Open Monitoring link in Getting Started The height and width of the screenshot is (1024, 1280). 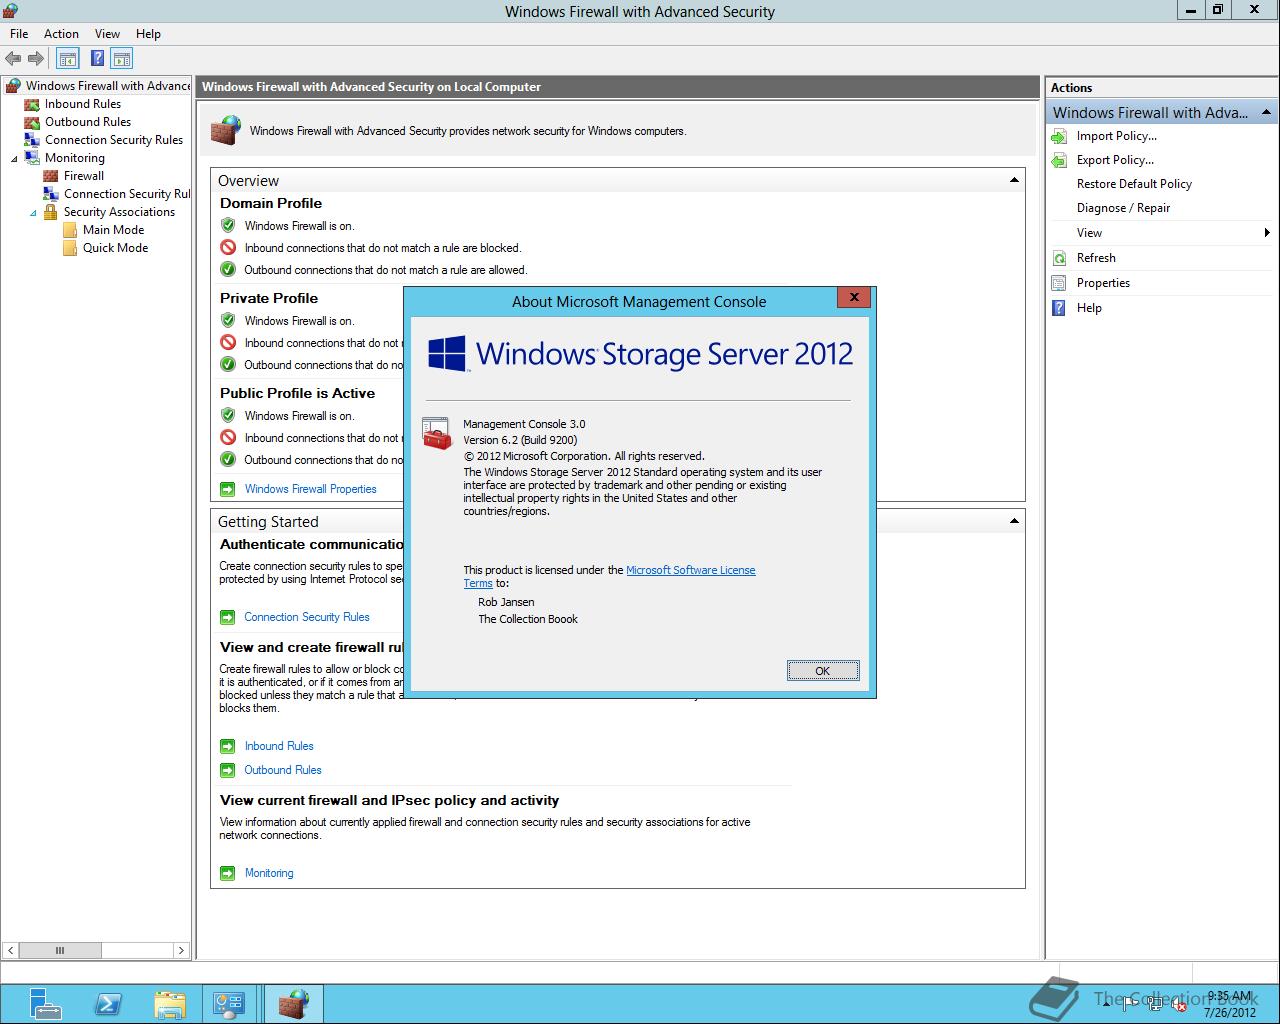tap(269, 873)
